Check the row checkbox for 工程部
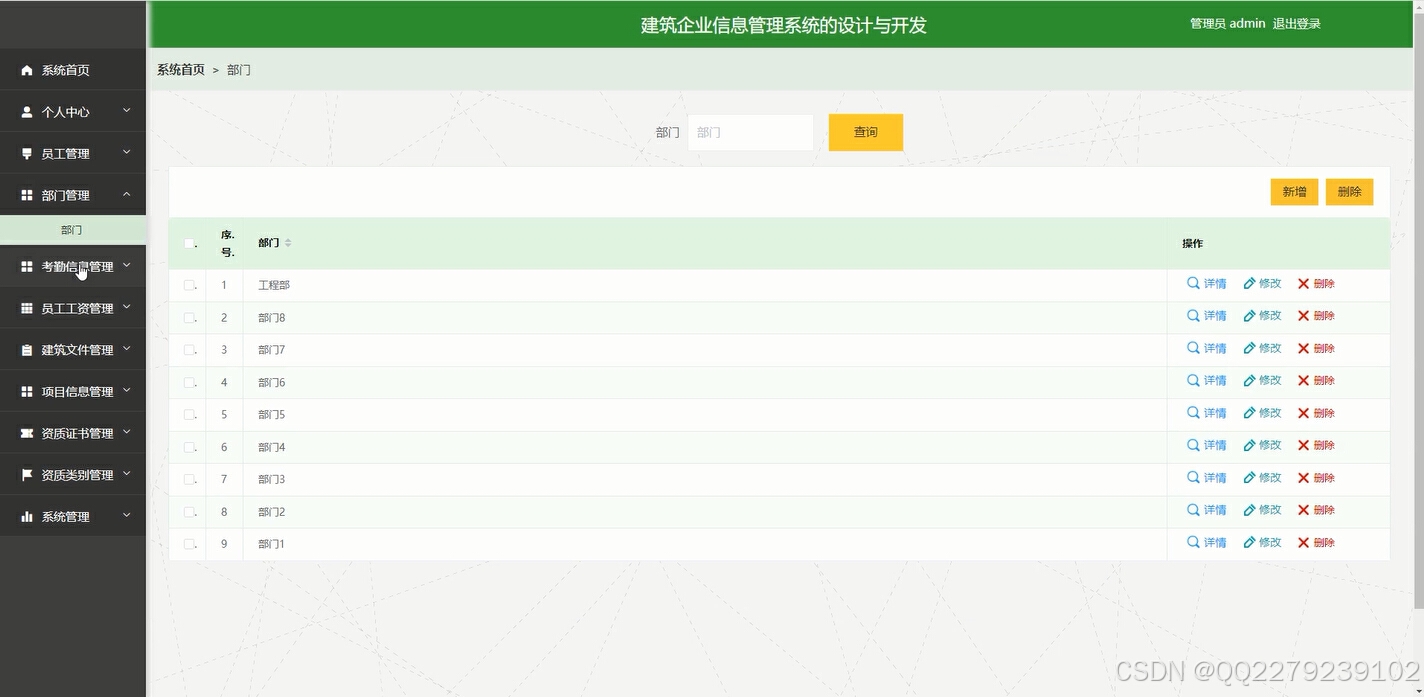 click(x=187, y=284)
